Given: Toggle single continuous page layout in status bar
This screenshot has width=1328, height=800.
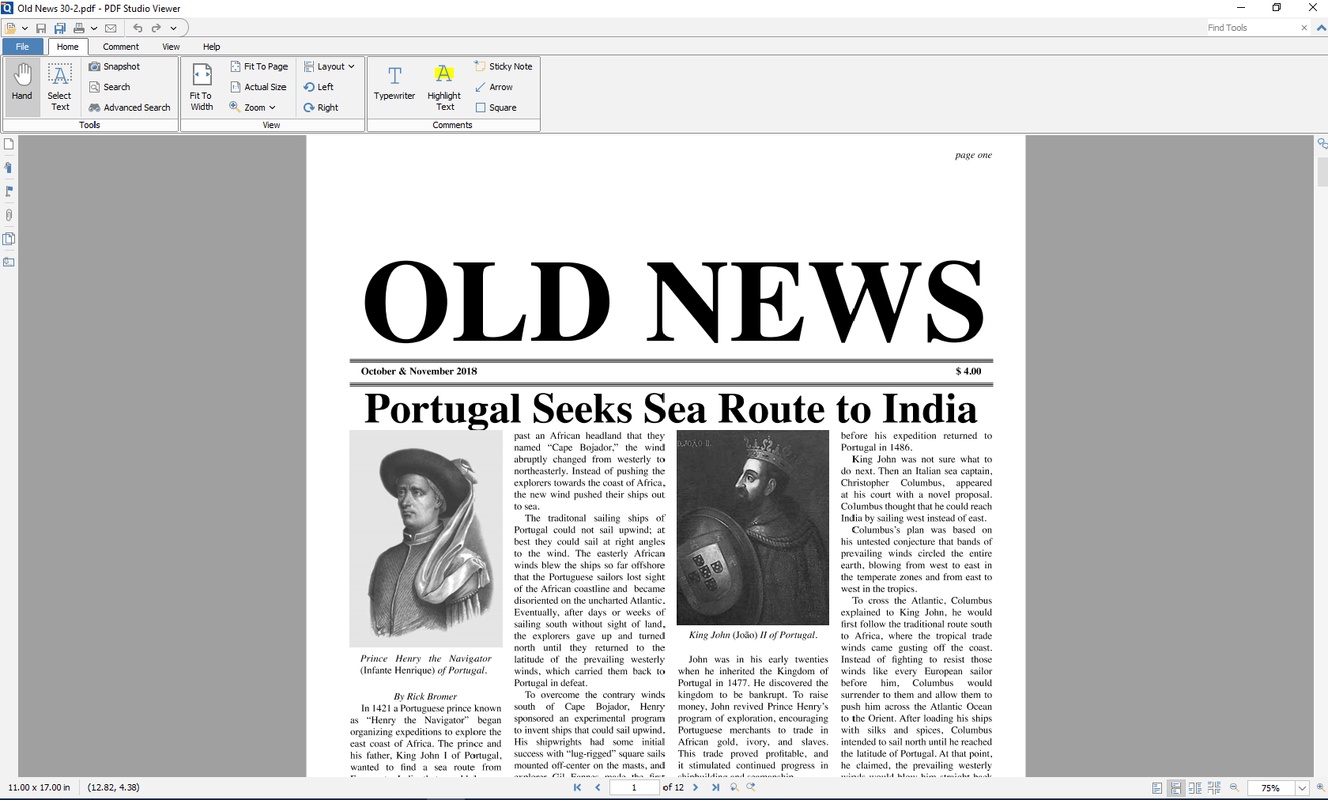Looking at the screenshot, I should coord(1176,788).
